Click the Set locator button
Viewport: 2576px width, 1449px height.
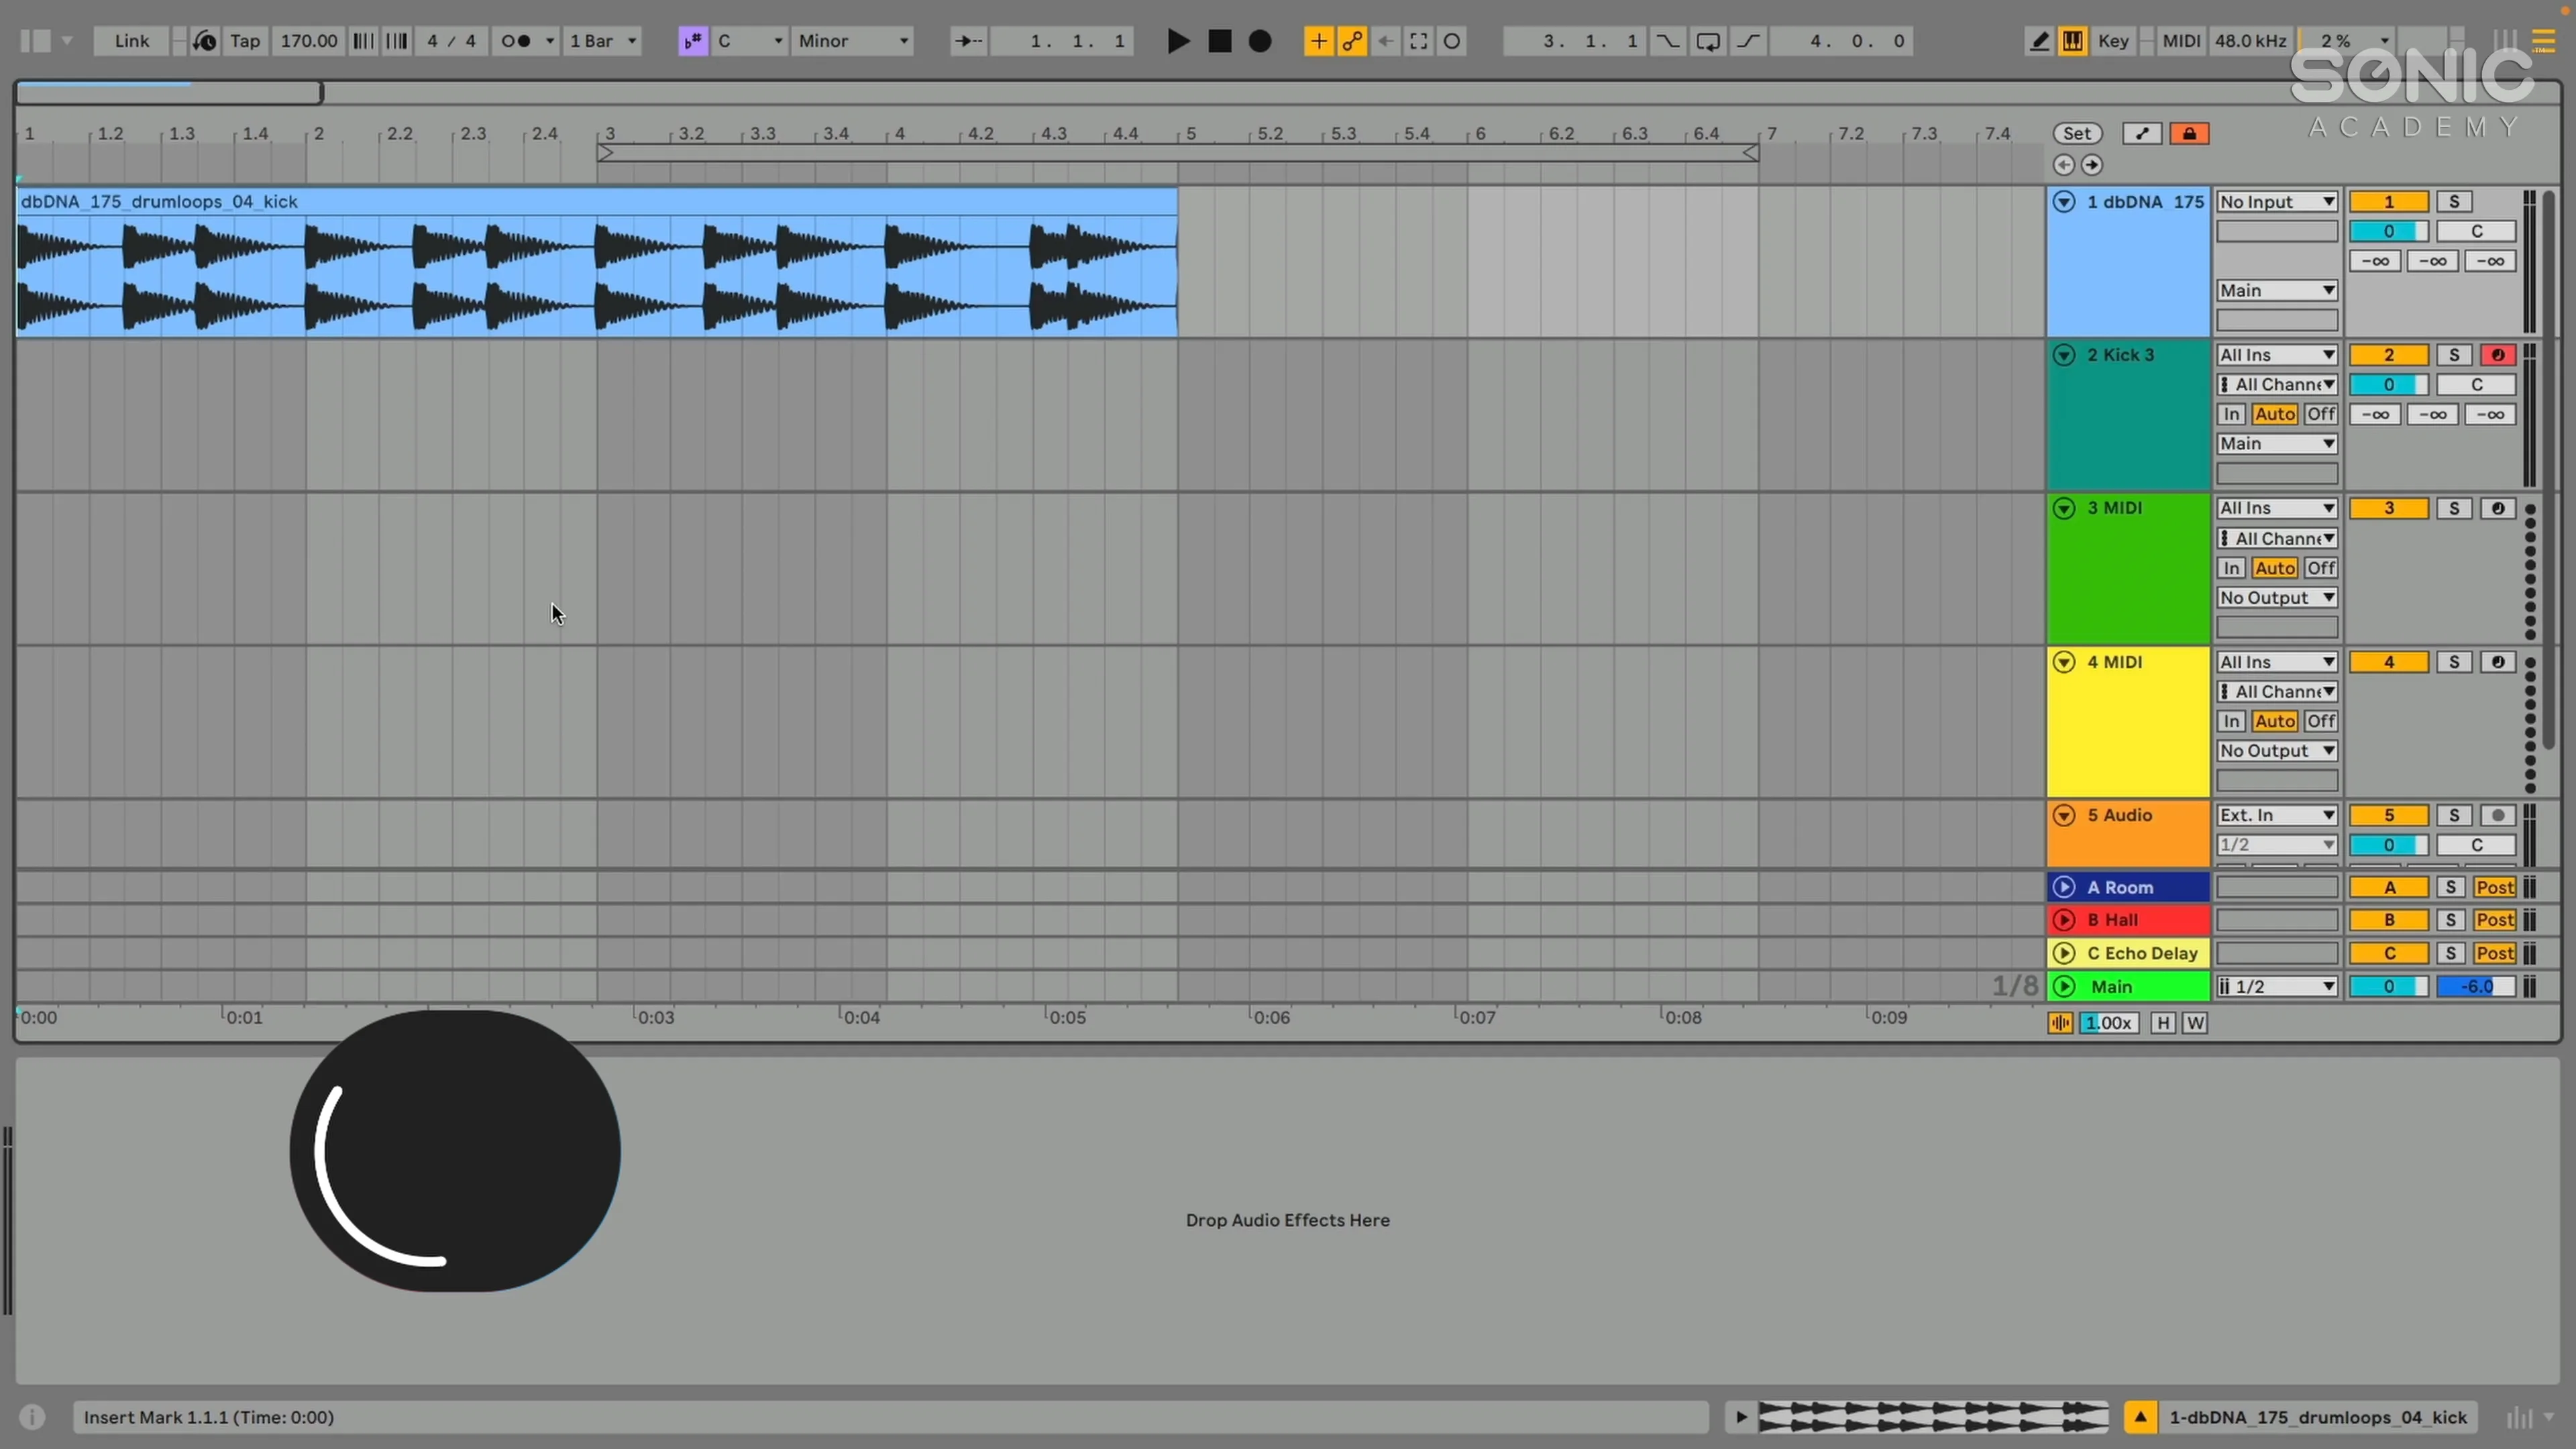2077,133
